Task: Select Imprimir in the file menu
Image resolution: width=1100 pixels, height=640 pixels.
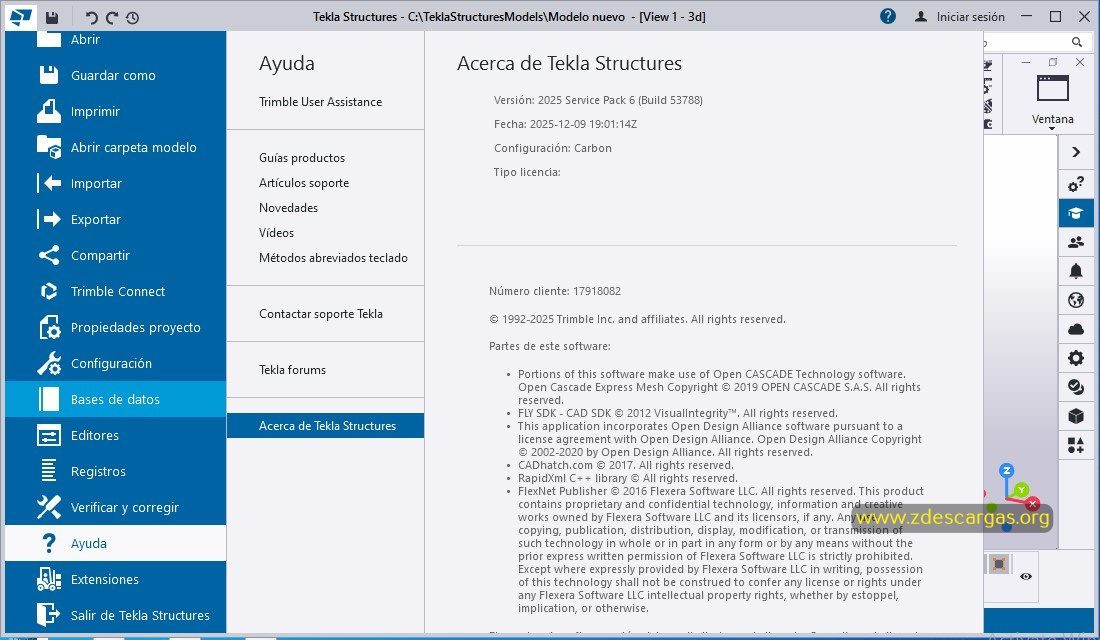Action: (x=116, y=111)
